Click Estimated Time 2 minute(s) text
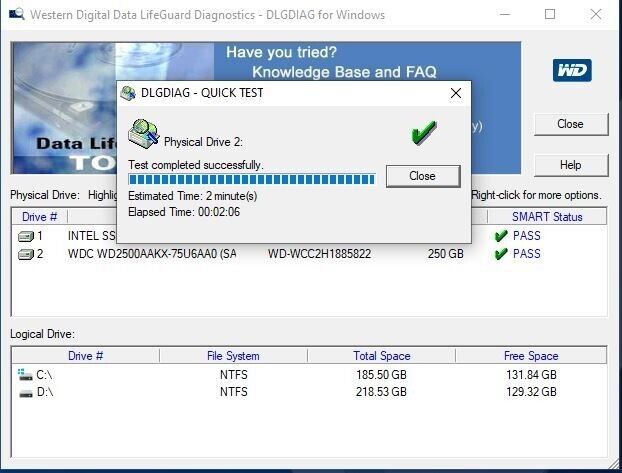This screenshot has height=473, width=622. (192, 196)
